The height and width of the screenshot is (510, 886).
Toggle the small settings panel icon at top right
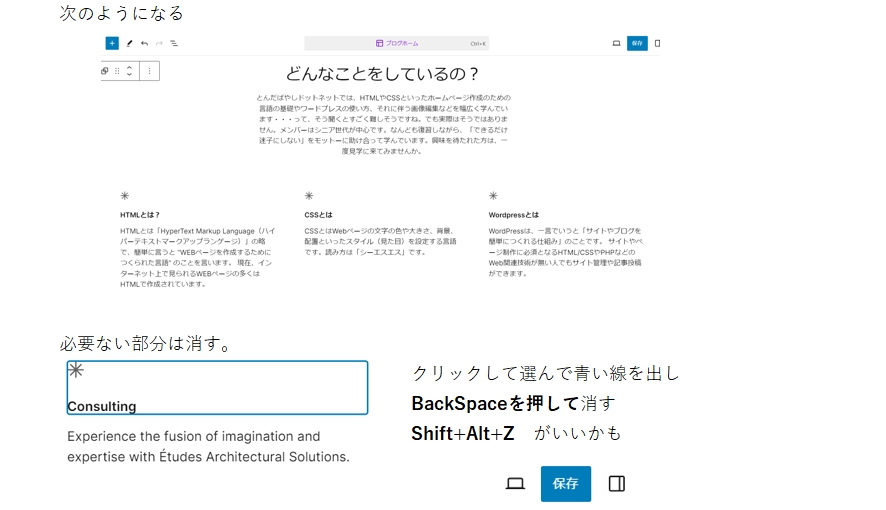click(x=657, y=44)
